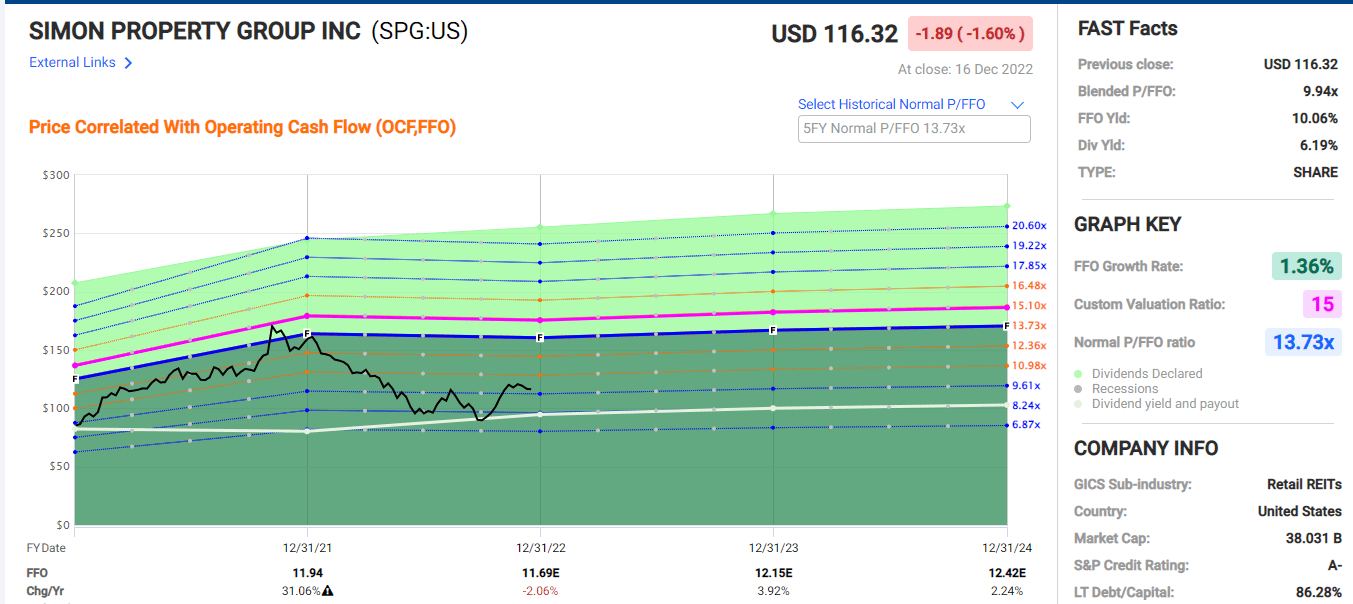Click the 15.10x multiple label
This screenshot has height=604, width=1353.
coord(1029,306)
